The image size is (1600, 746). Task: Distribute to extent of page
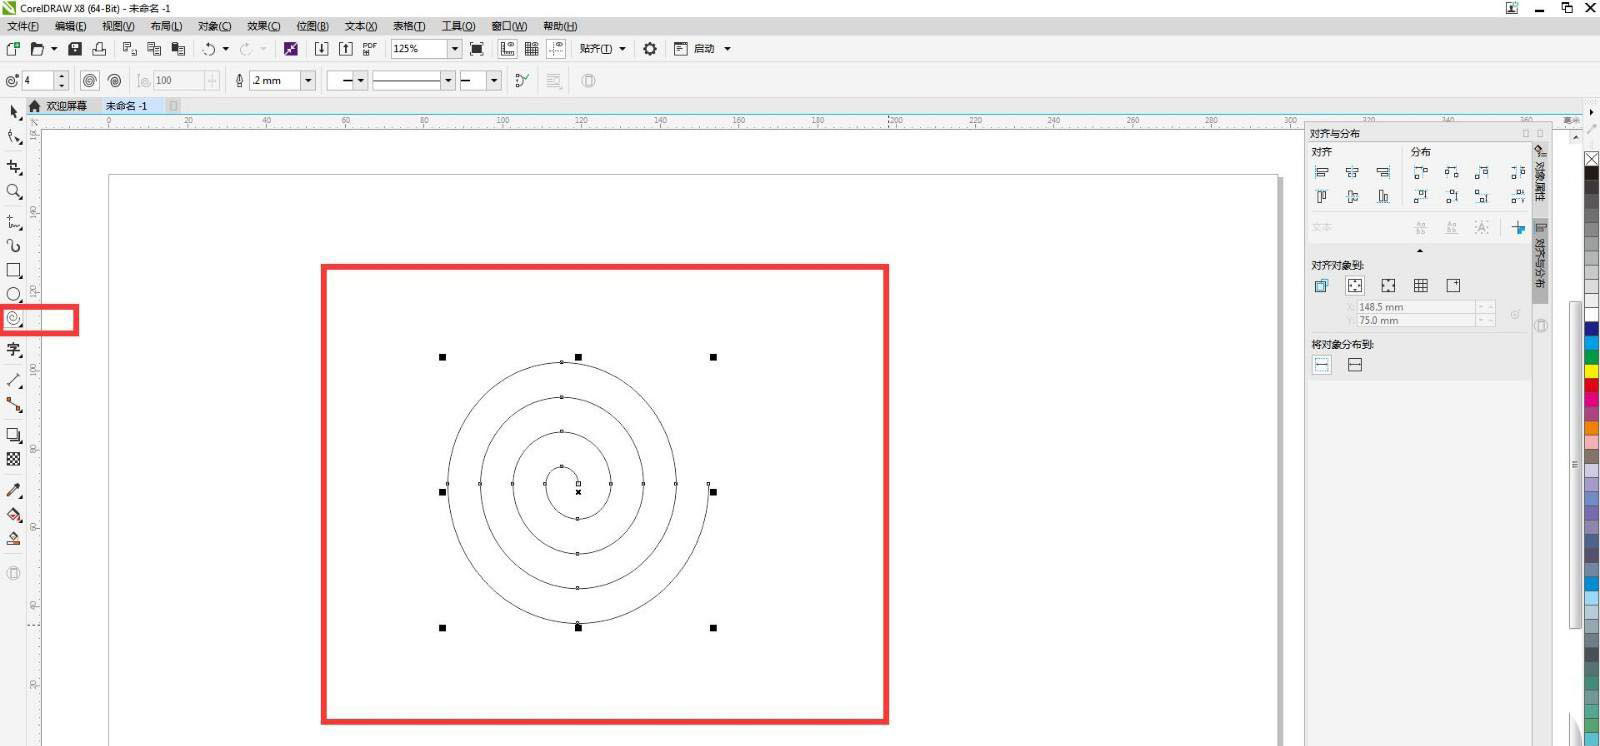click(x=1355, y=365)
